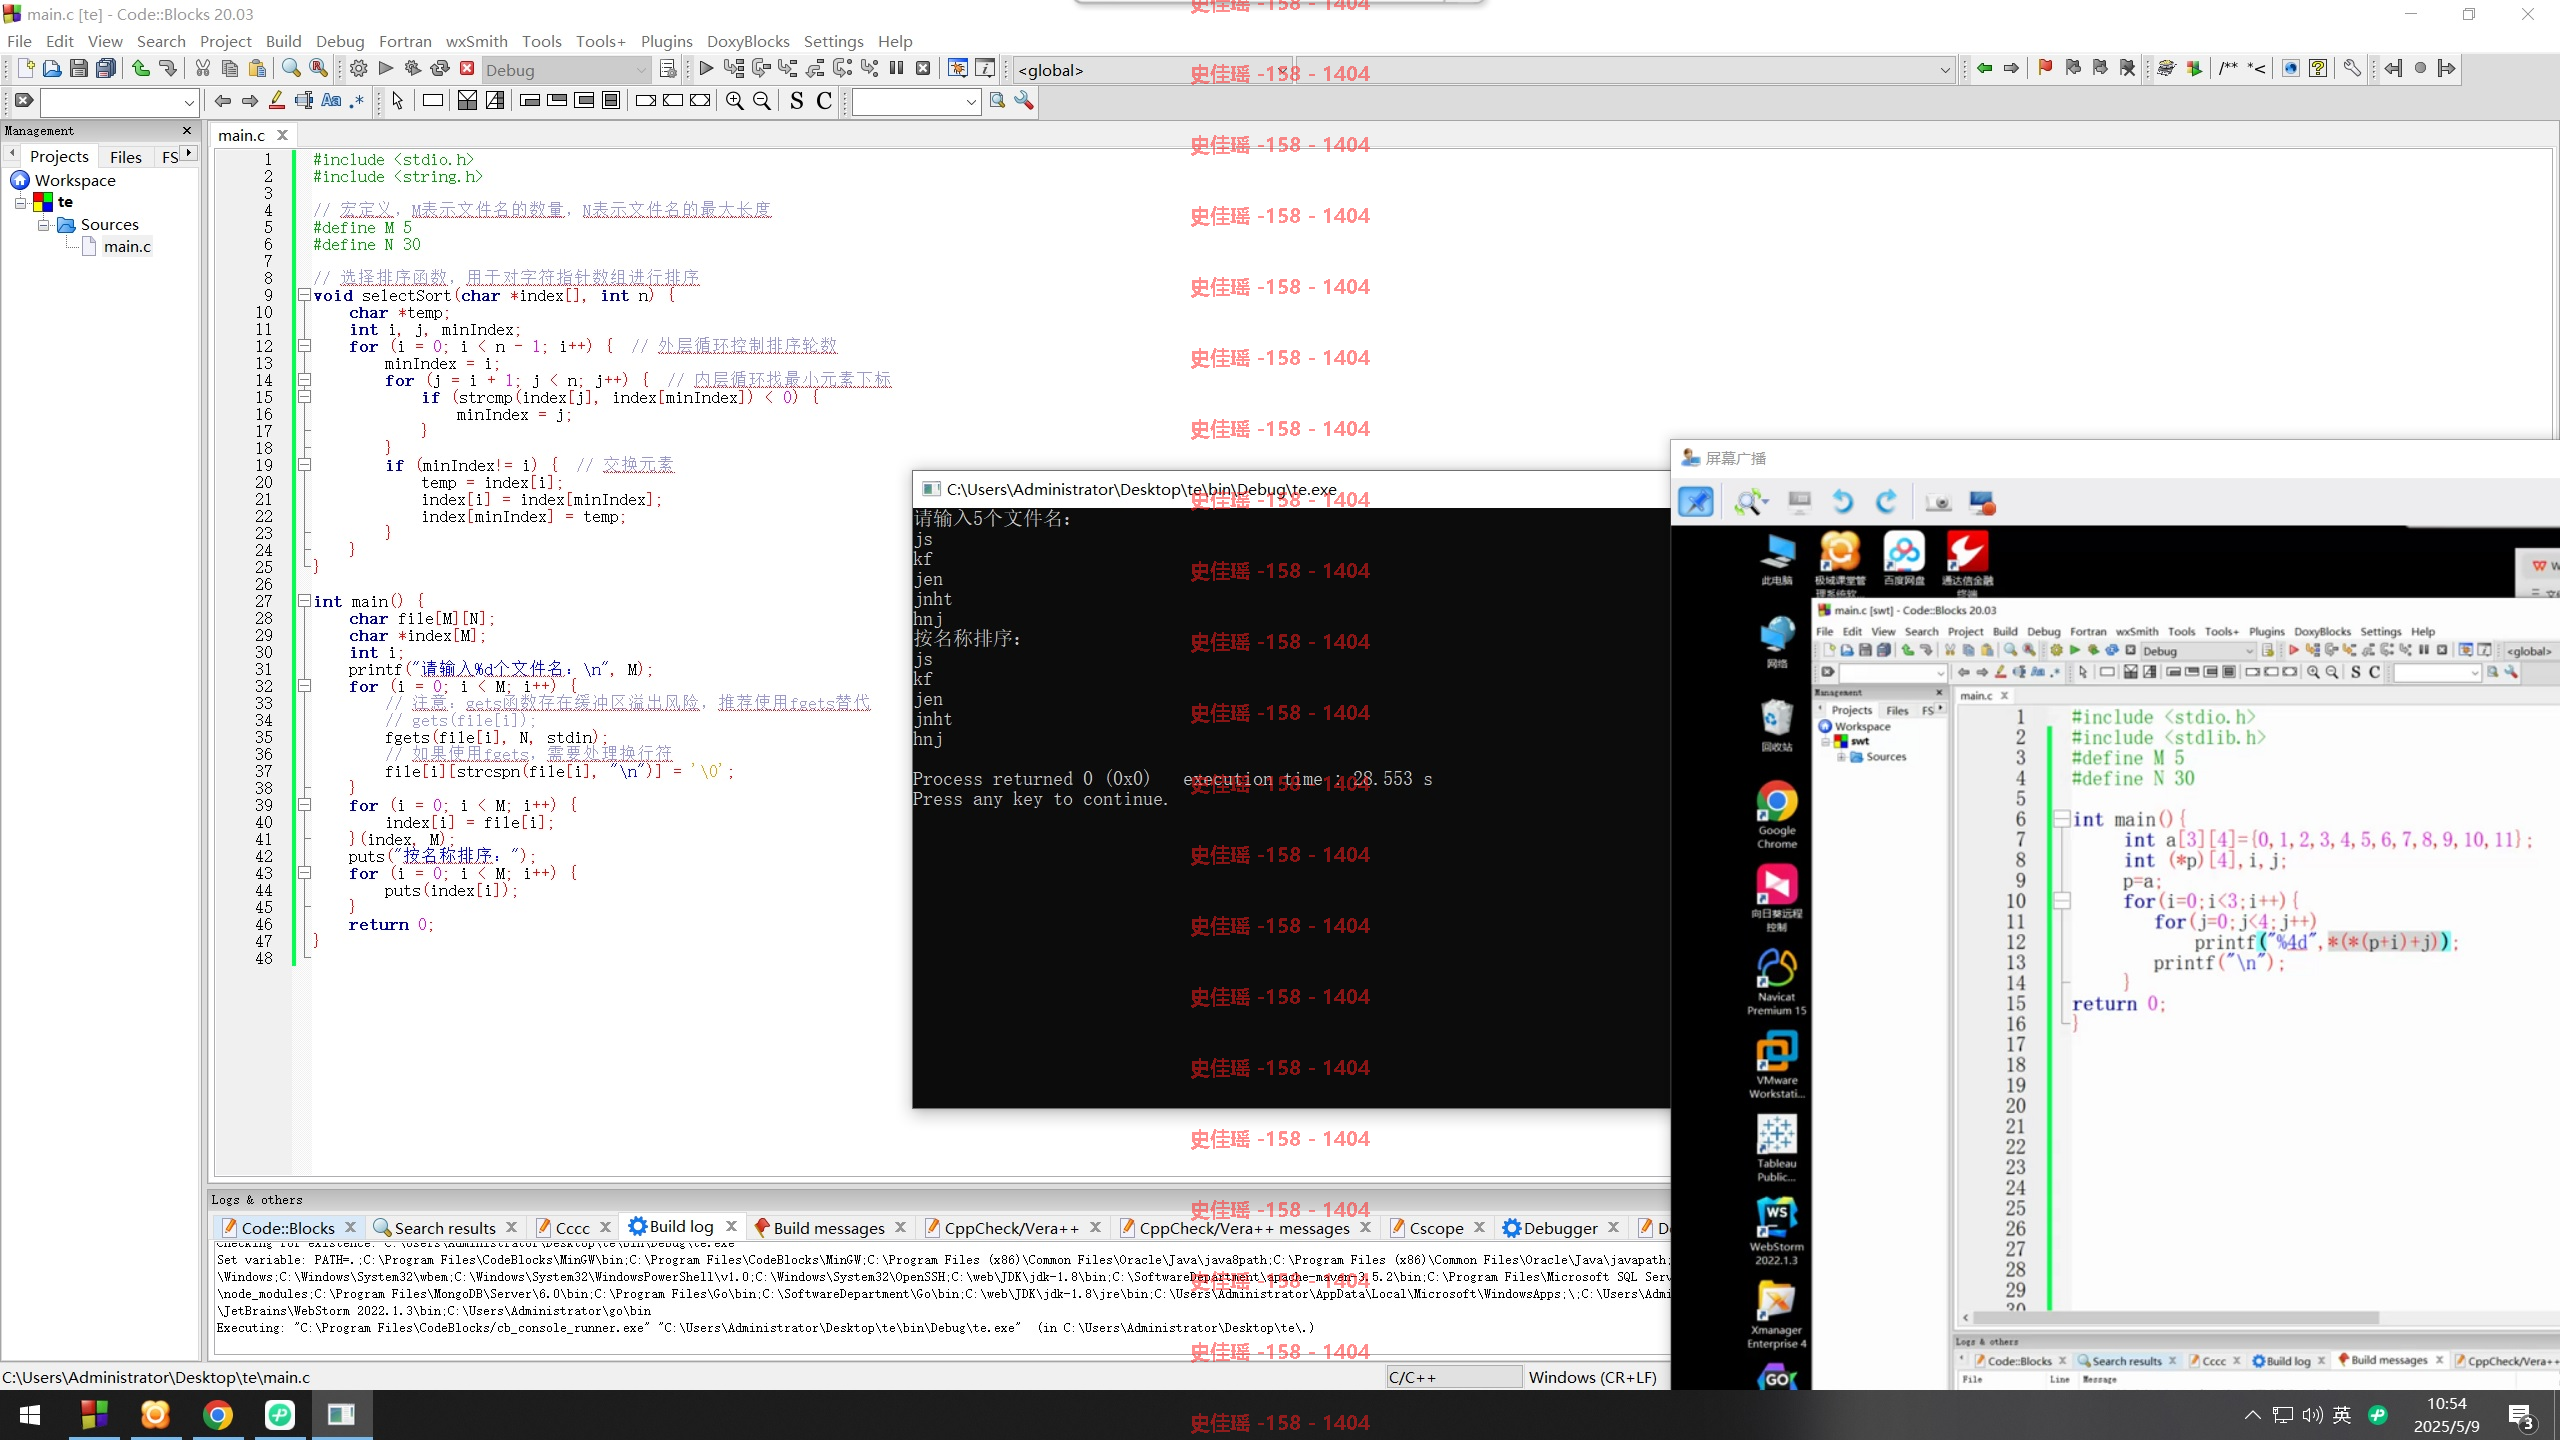Collapse the te project tree node
Viewport: 2560px width, 1440px height.
tap(20, 203)
